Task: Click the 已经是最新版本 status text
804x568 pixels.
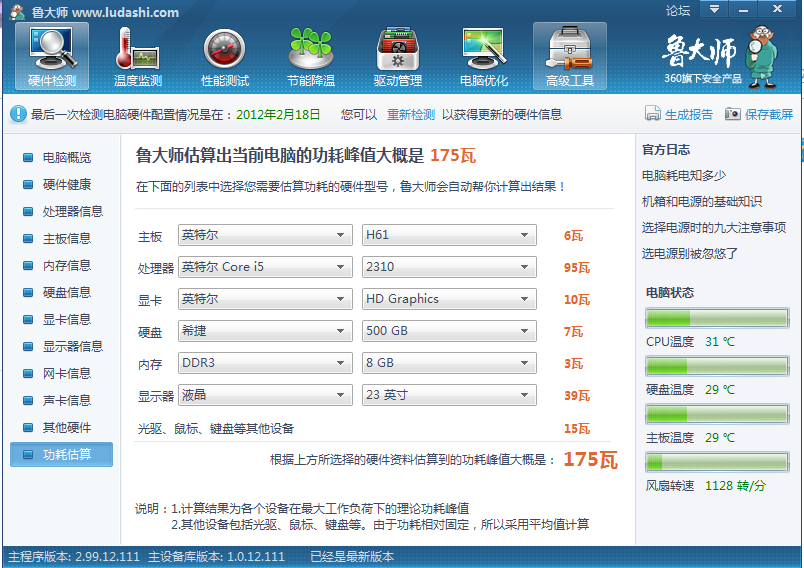Action: (x=352, y=557)
